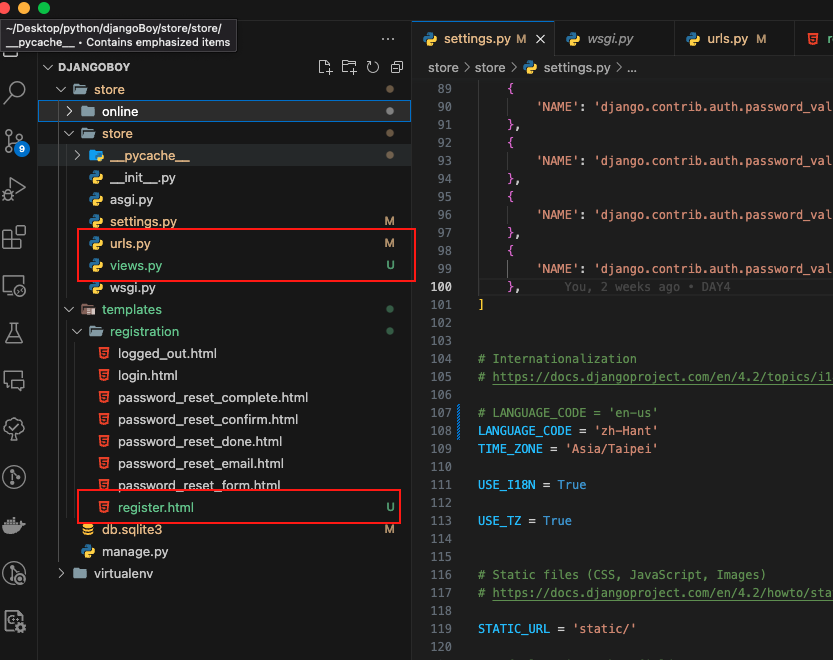This screenshot has height=660, width=833.
Task: Collapse the DJANGOBOY root section
Action: (48, 67)
